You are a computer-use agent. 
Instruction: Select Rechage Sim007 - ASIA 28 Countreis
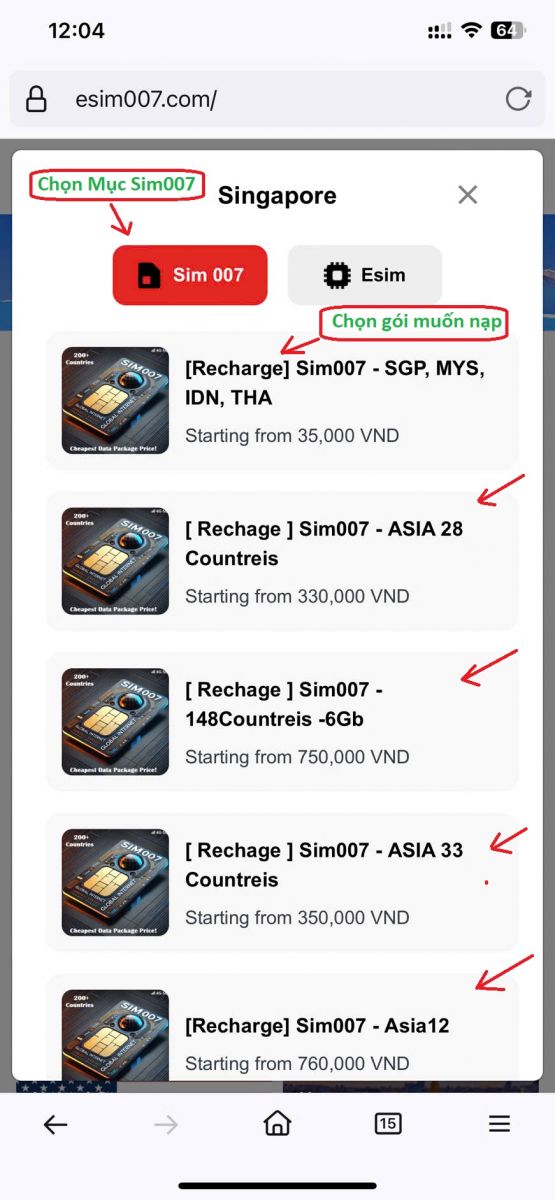pos(282,561)
